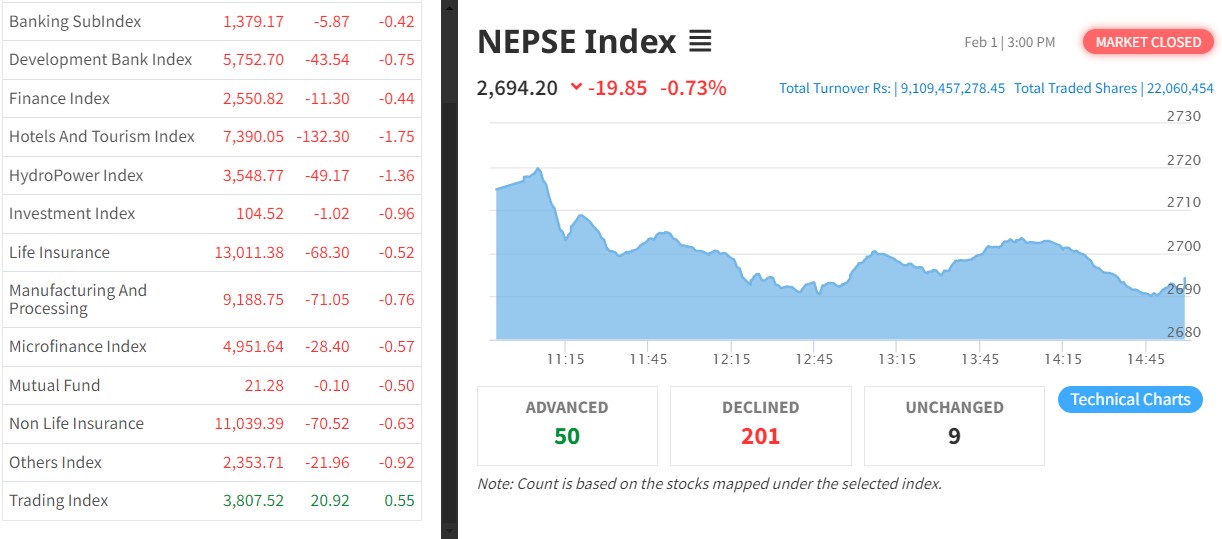Click the Declined 201 stocks box
The width and height of the screenshot is (1222, 539).
click(x=760, y=425)
